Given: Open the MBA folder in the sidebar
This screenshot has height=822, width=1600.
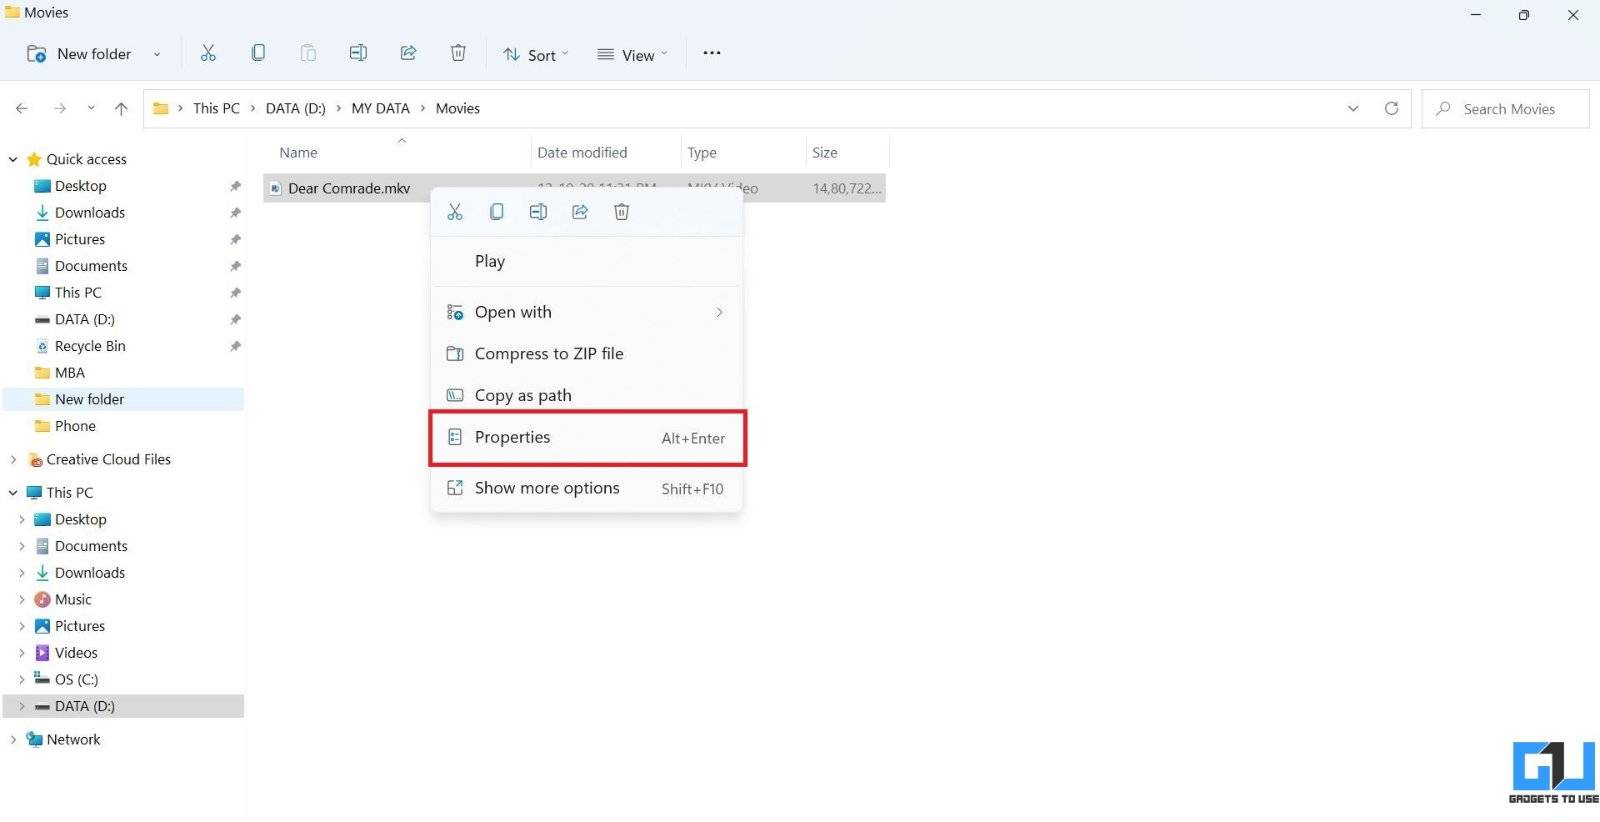Looking at the screenshot, I should point(69,372).
